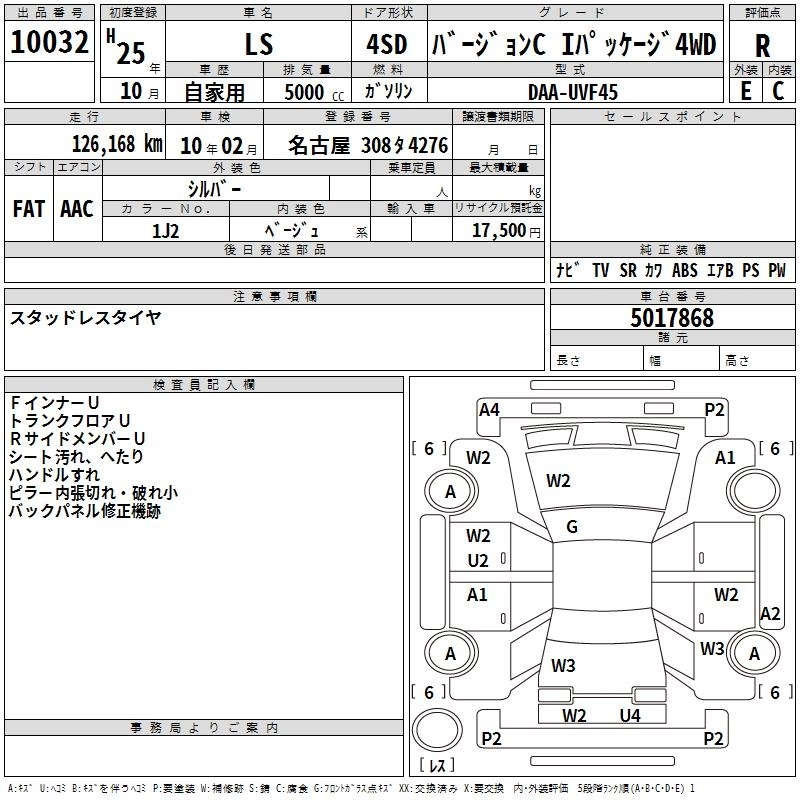Select the mileage 126,168 km
This screenshot has height=800, width=800.
point(117,144)
